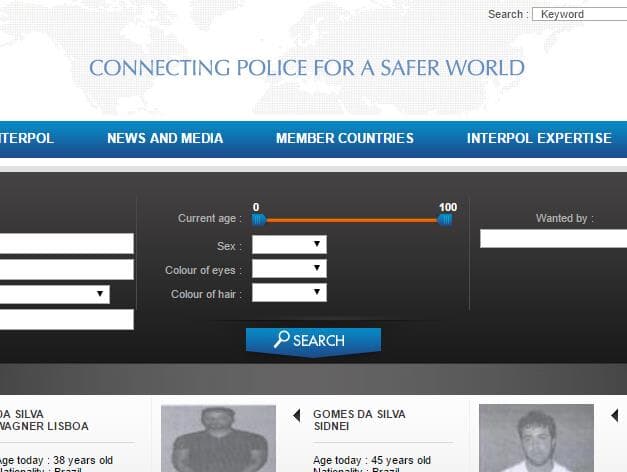Click the bottom text field on the left
The height and width of the screenshot is (472, 627).
click(x=67, y=319)
